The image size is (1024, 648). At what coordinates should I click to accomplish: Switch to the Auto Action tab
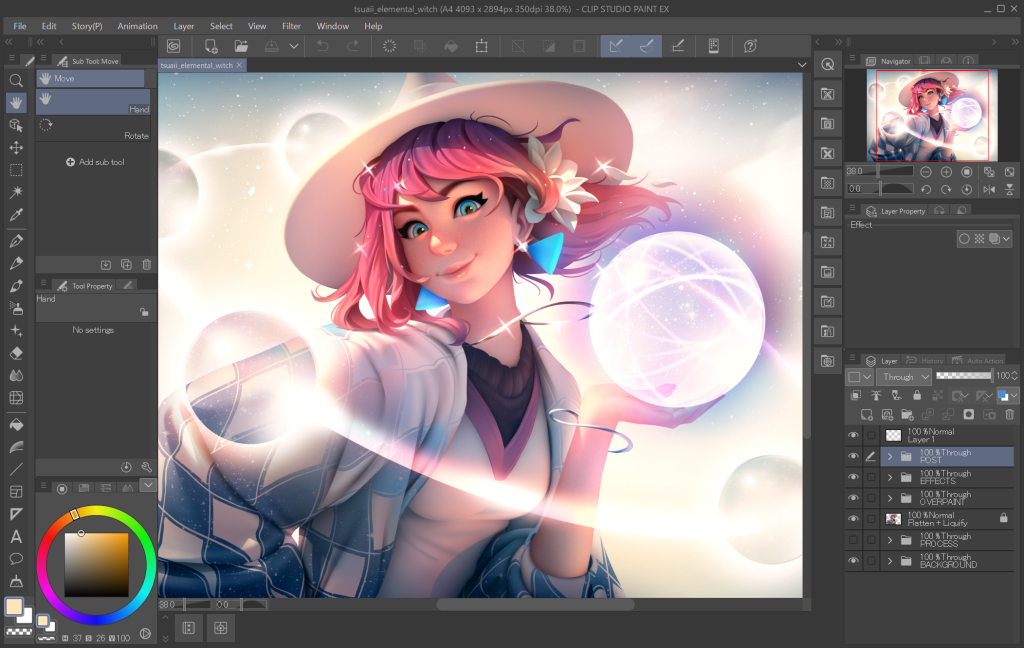(x=978, y=361)
